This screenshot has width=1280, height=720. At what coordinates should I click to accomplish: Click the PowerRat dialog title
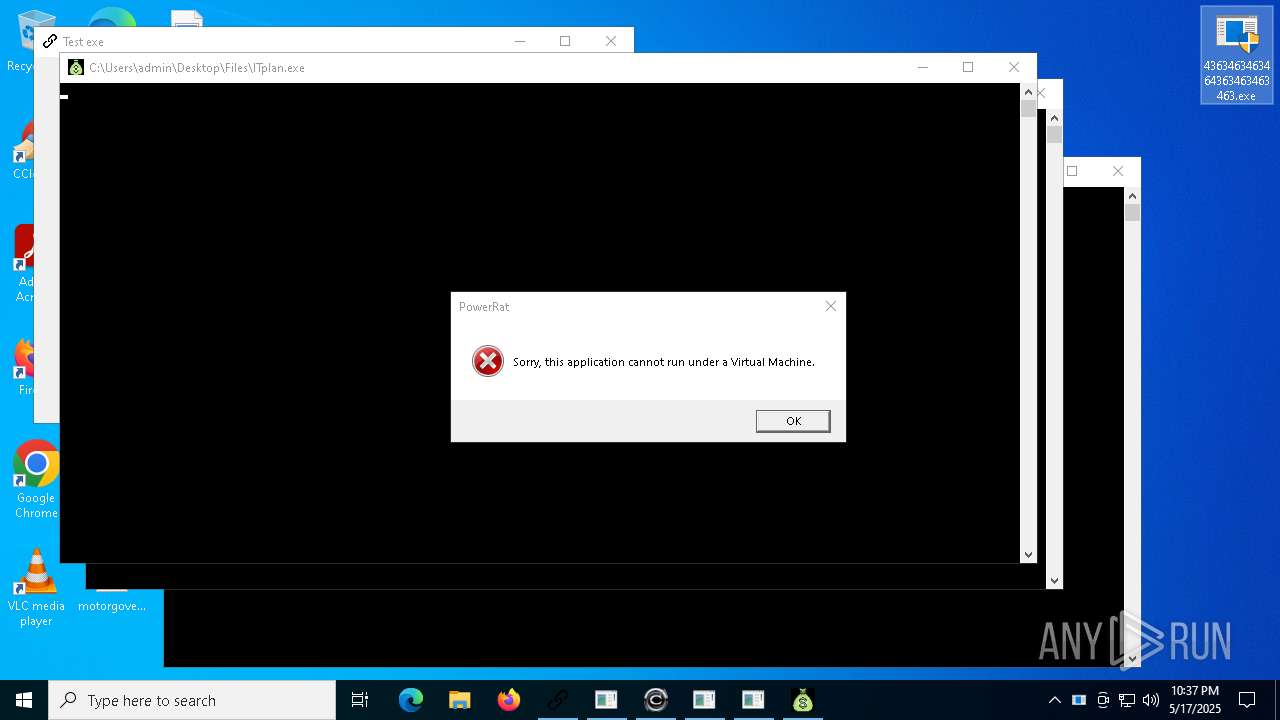(484, 307)
